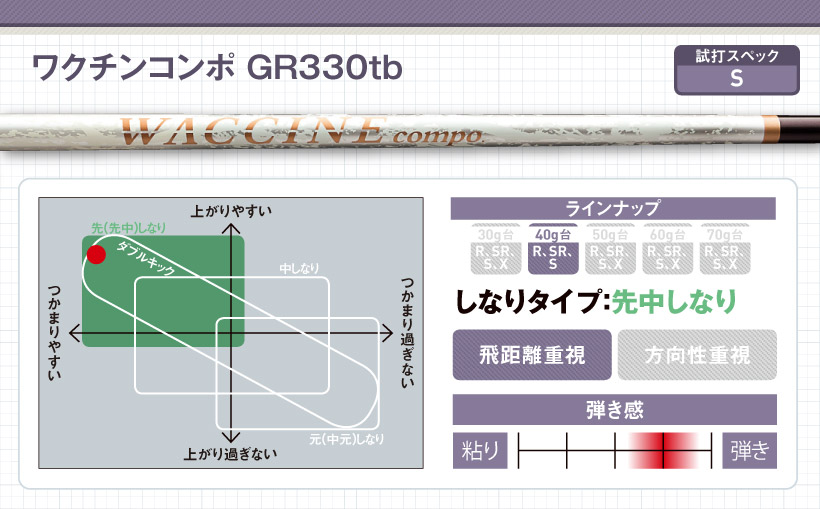Click the 飛距離重視 button
The width and height of the screenshot is (820, 509).
point(531,355)
